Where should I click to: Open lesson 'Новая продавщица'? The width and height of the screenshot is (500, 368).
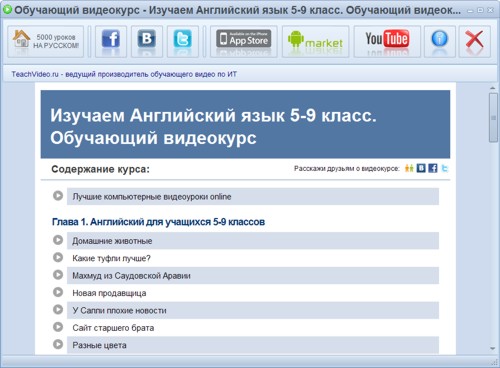pos(253,293)
